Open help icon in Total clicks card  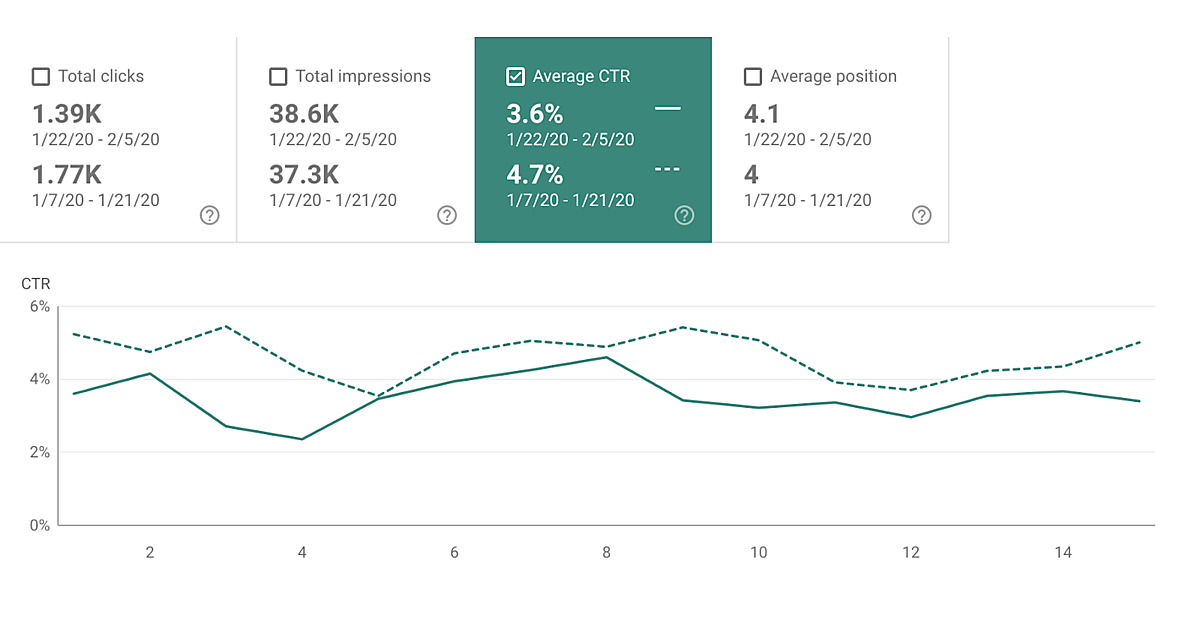click(x=209, y=215)
